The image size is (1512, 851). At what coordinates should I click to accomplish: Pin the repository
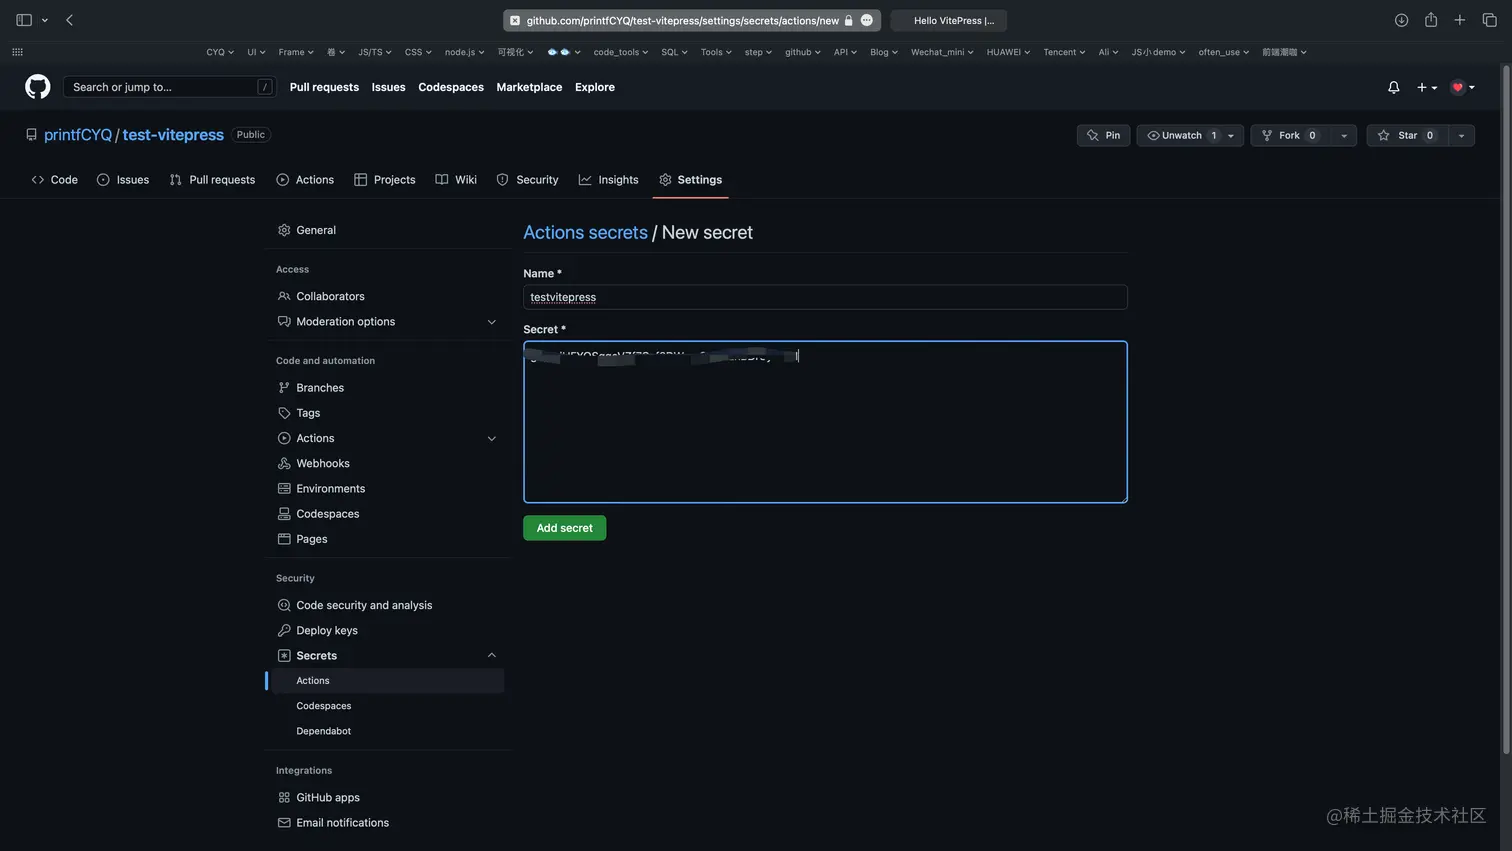point(1104,135)
